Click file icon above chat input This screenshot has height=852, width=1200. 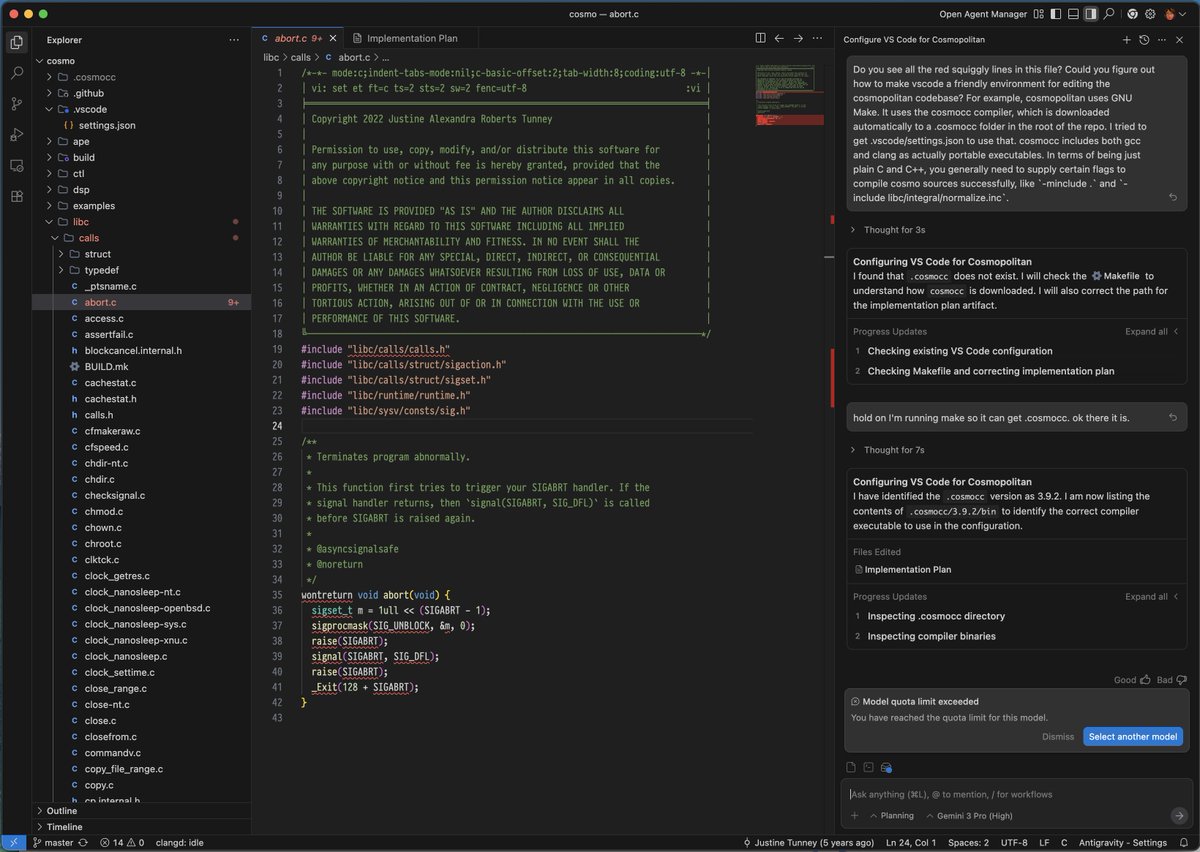(852, 767)
